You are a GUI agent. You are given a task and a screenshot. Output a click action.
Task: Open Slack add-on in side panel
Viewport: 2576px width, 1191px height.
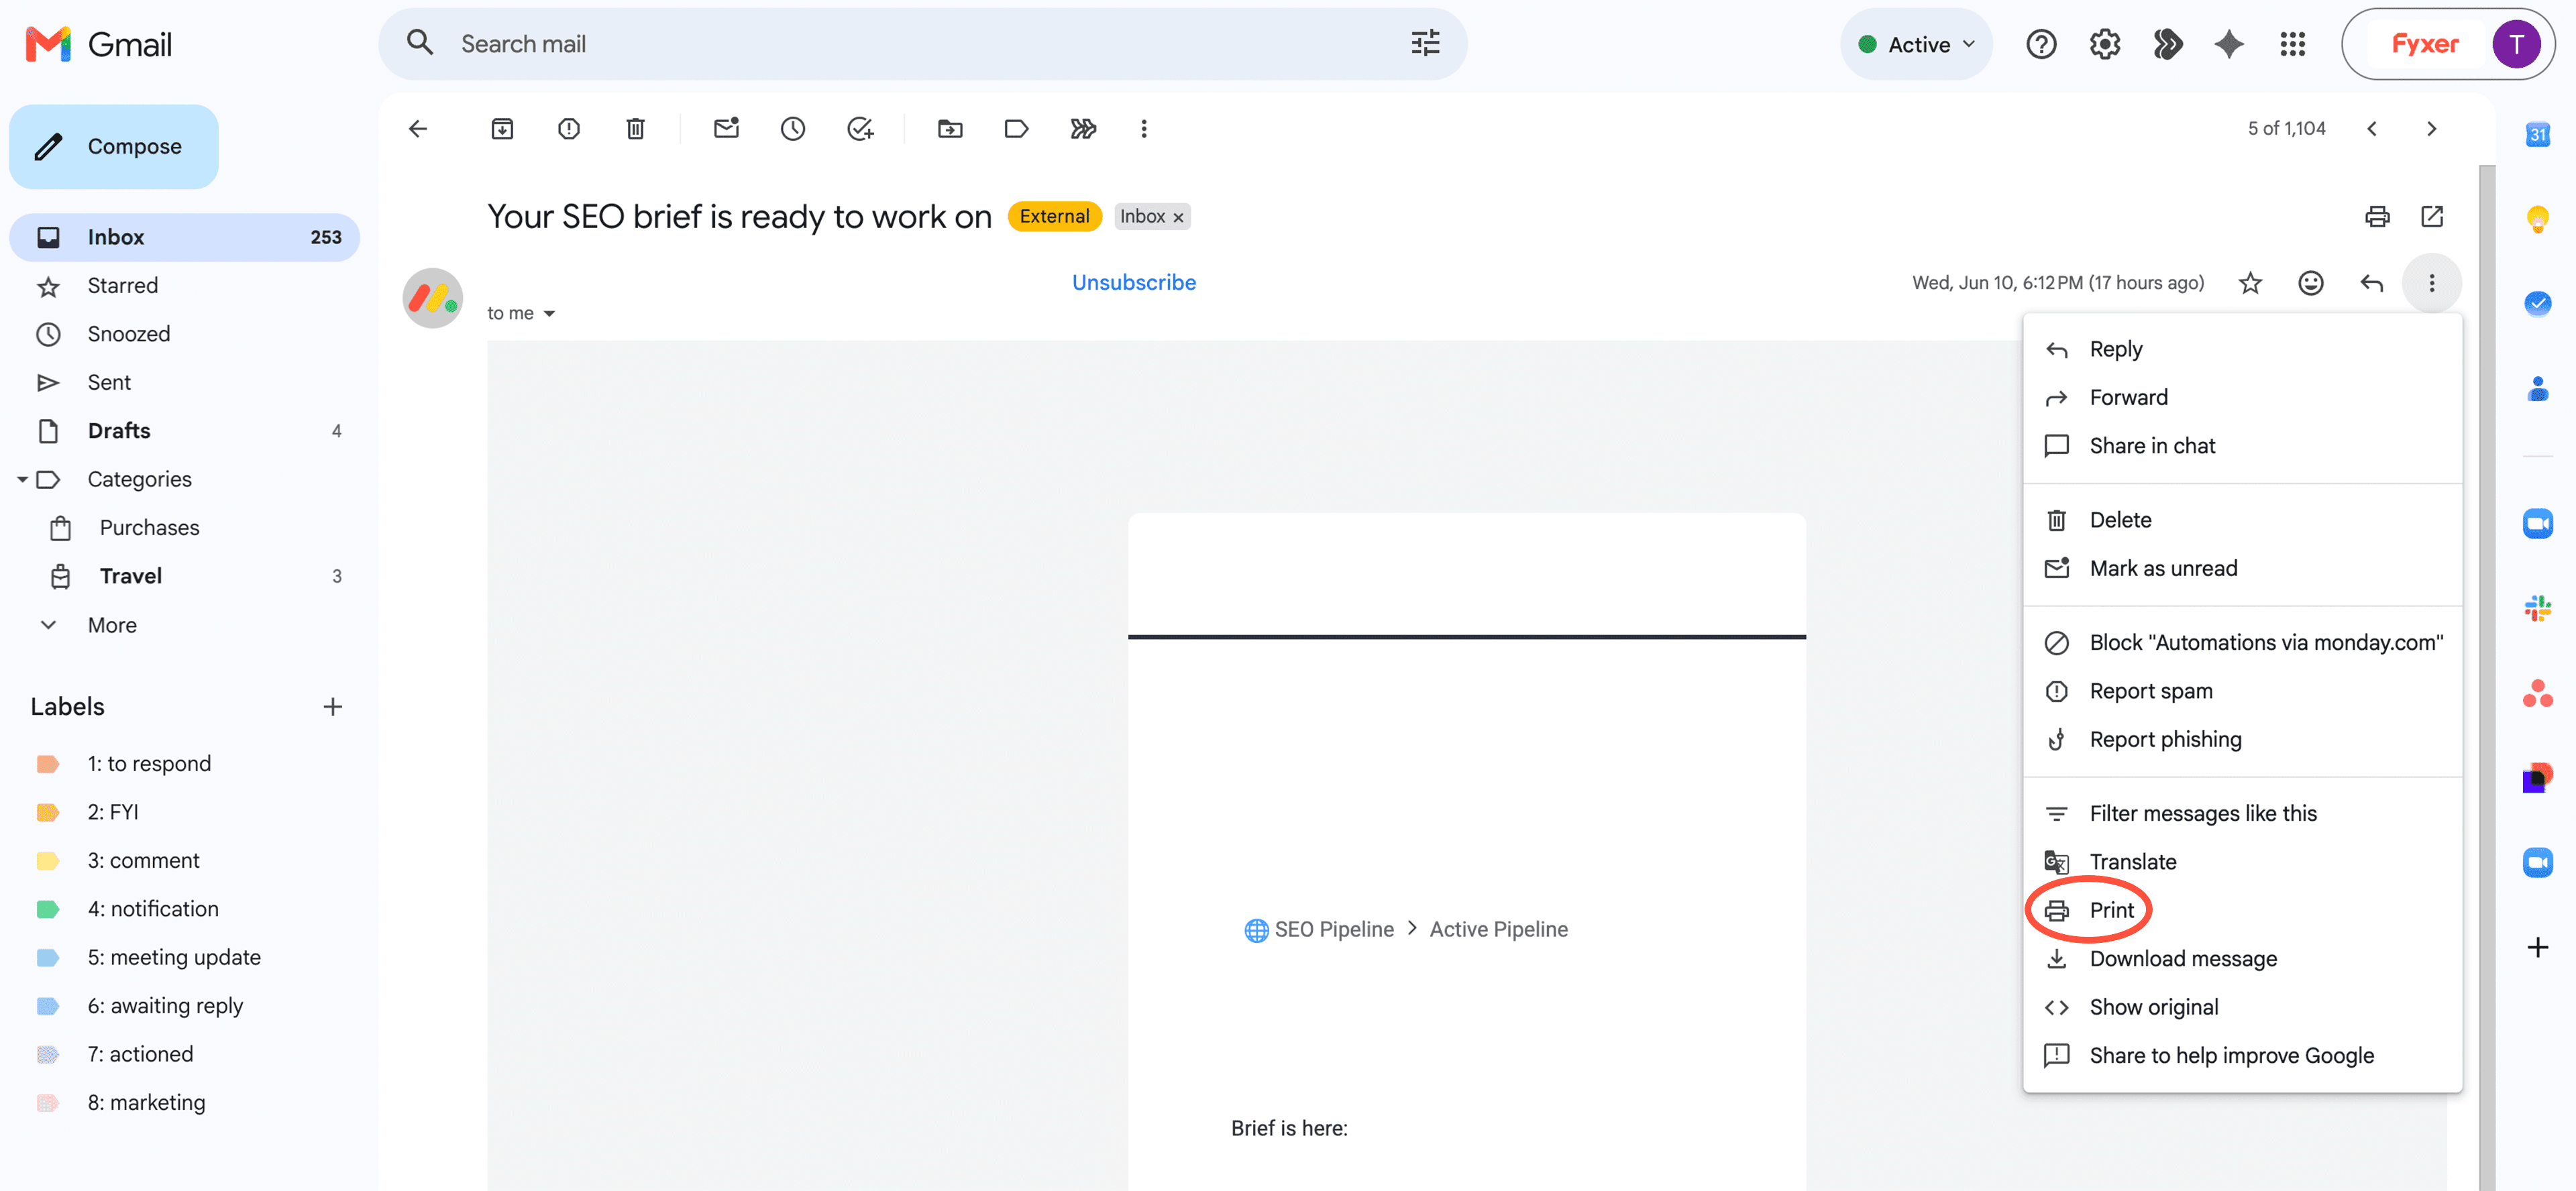[2537, 608]
